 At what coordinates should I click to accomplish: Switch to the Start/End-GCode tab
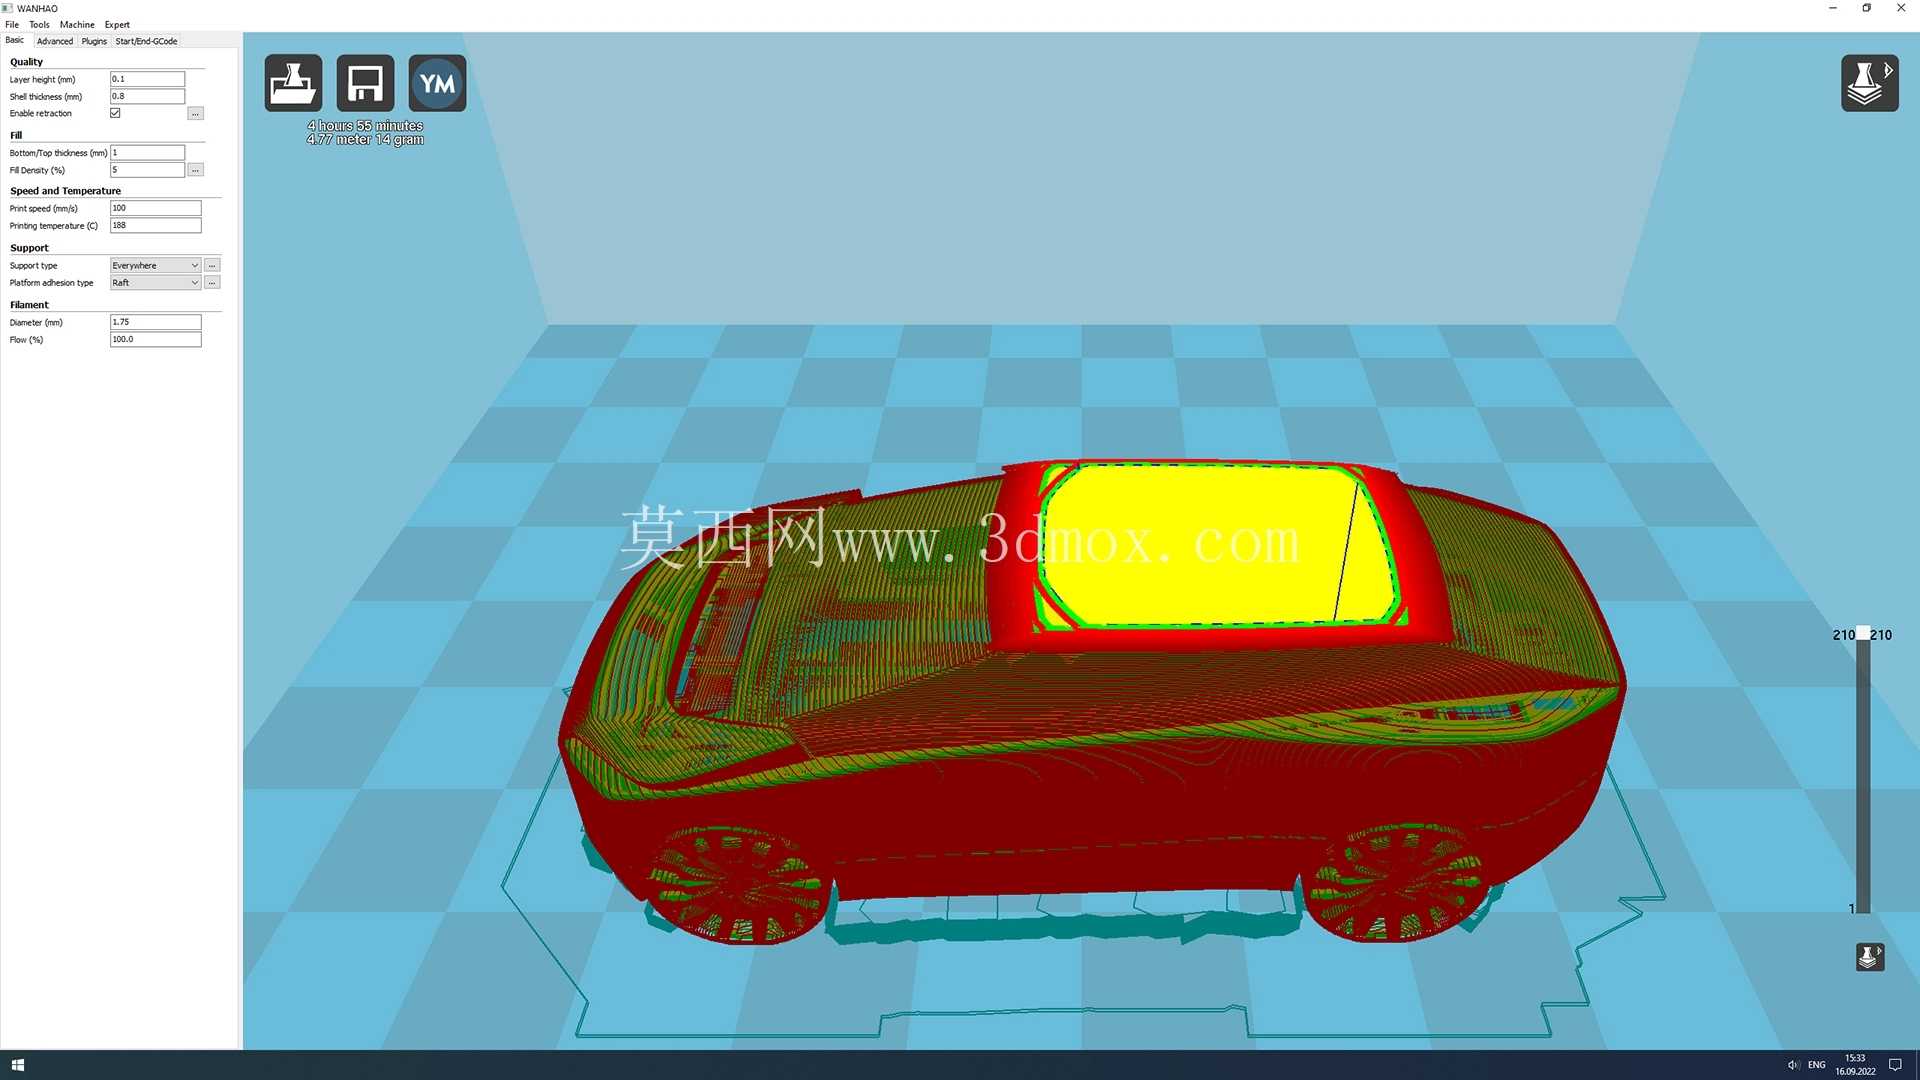pyautogui.click(x=146, y=41)
